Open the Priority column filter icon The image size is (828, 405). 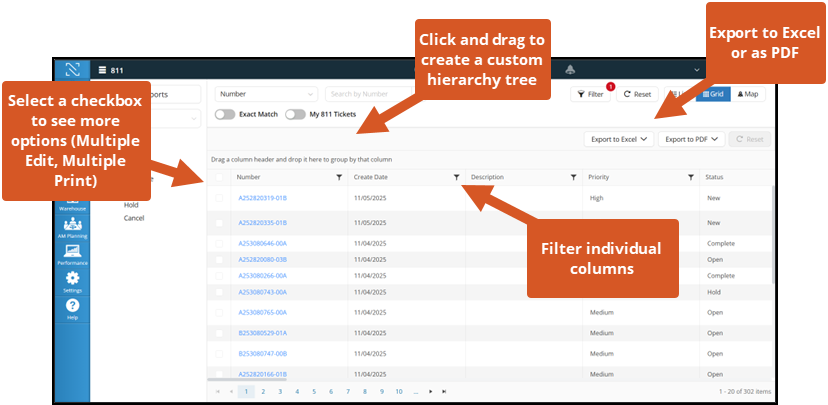690,177
